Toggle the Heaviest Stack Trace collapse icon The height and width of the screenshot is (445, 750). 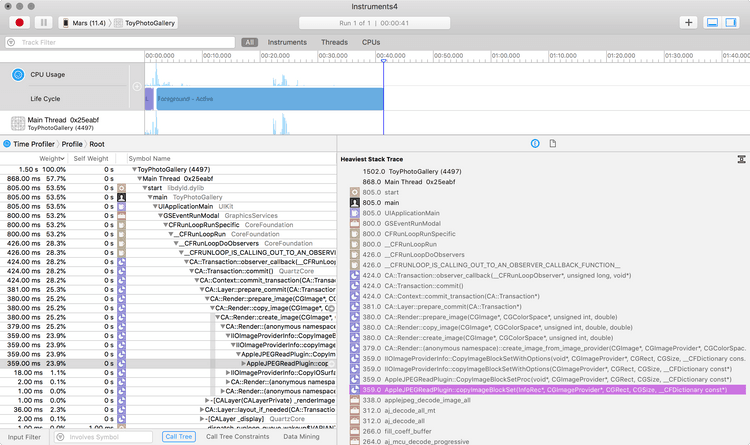point(741,159)
